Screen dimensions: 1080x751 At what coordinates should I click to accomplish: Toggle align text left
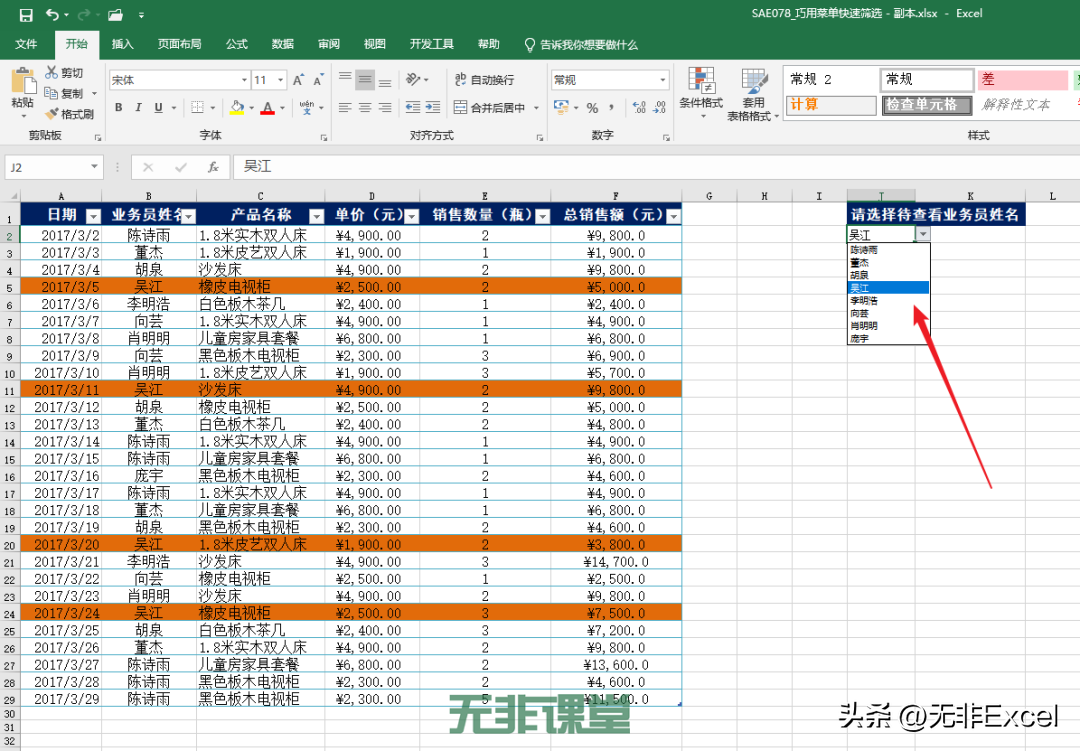[345, 107]
